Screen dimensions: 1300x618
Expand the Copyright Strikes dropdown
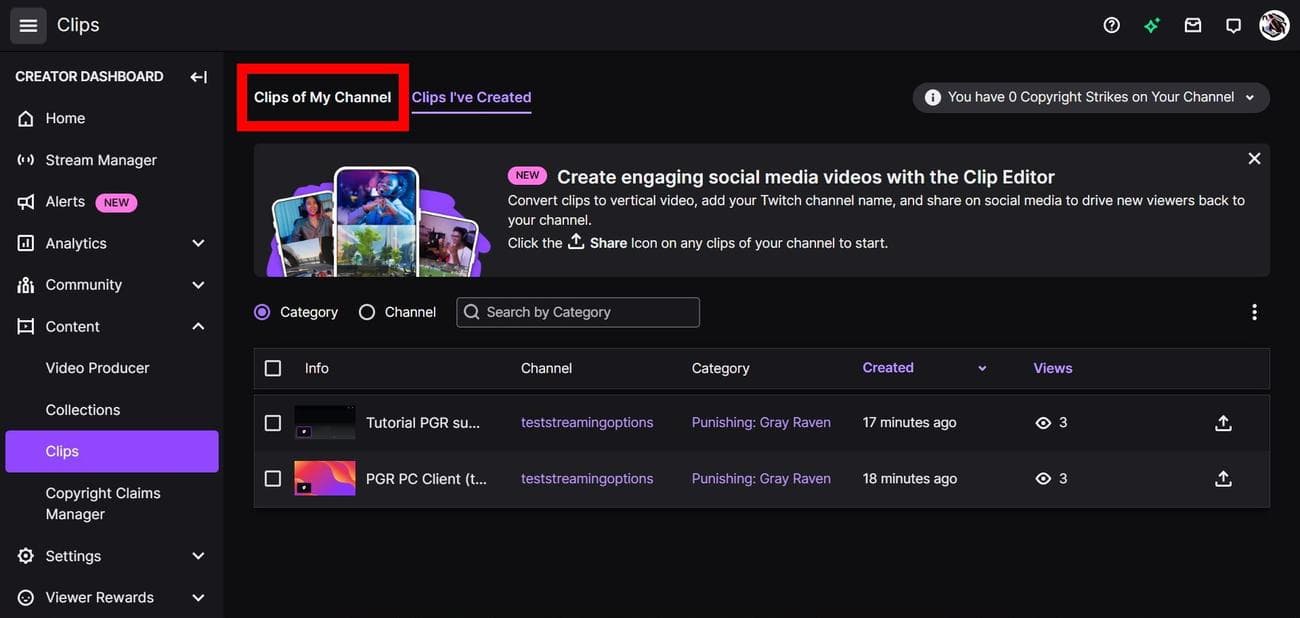click(1249, 97)
